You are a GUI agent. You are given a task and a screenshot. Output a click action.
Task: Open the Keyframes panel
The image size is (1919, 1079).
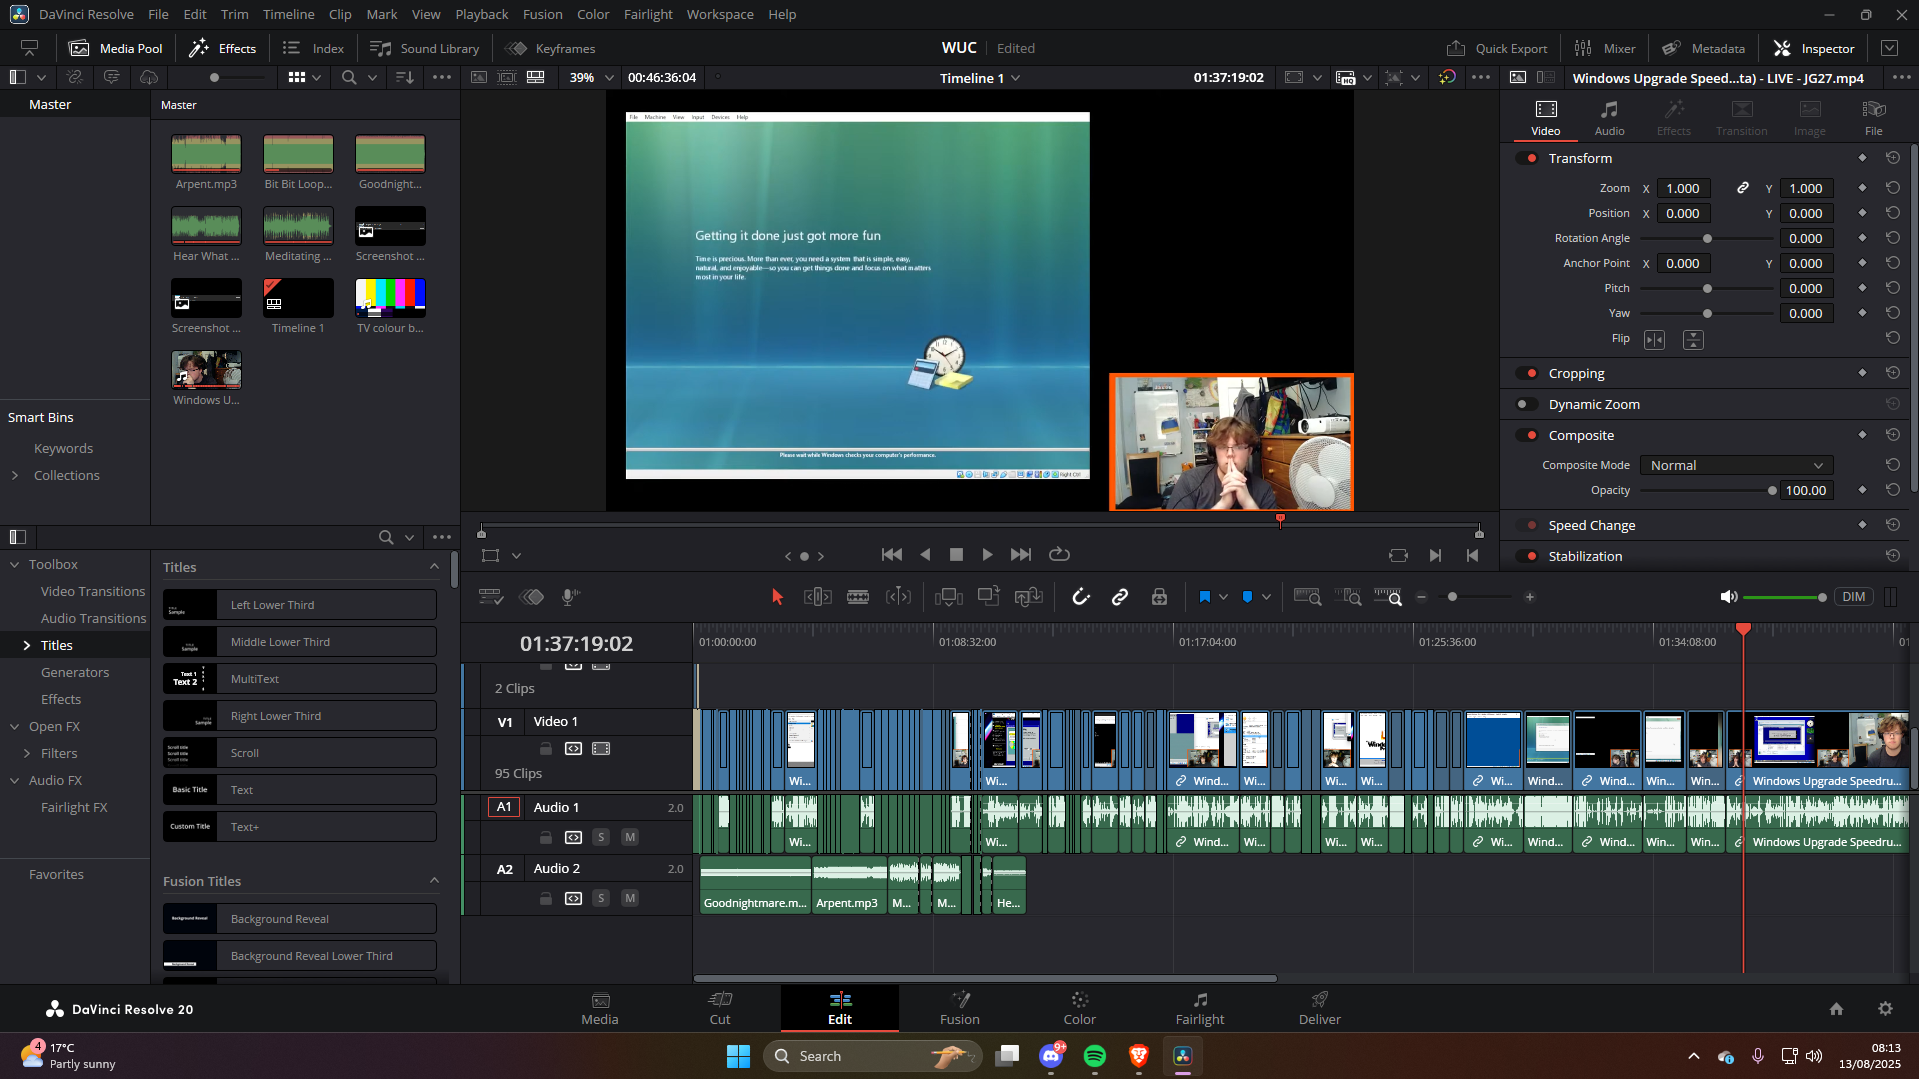[550, 48]
